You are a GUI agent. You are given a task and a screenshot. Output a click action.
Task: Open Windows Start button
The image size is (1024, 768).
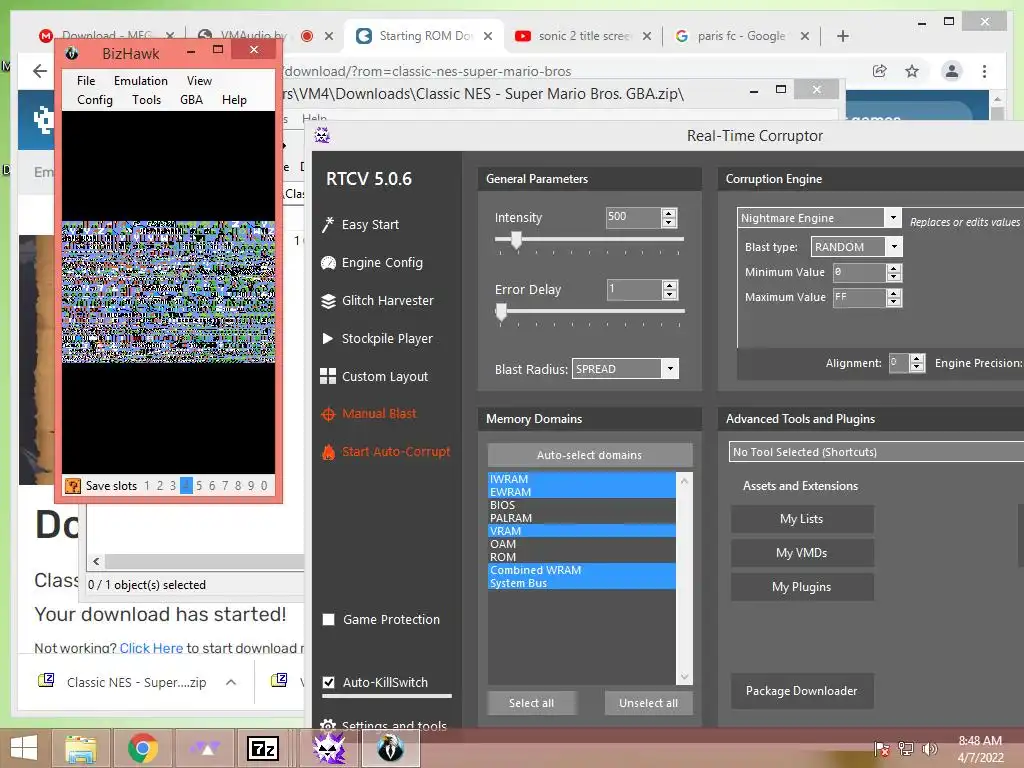click(24, 748)
